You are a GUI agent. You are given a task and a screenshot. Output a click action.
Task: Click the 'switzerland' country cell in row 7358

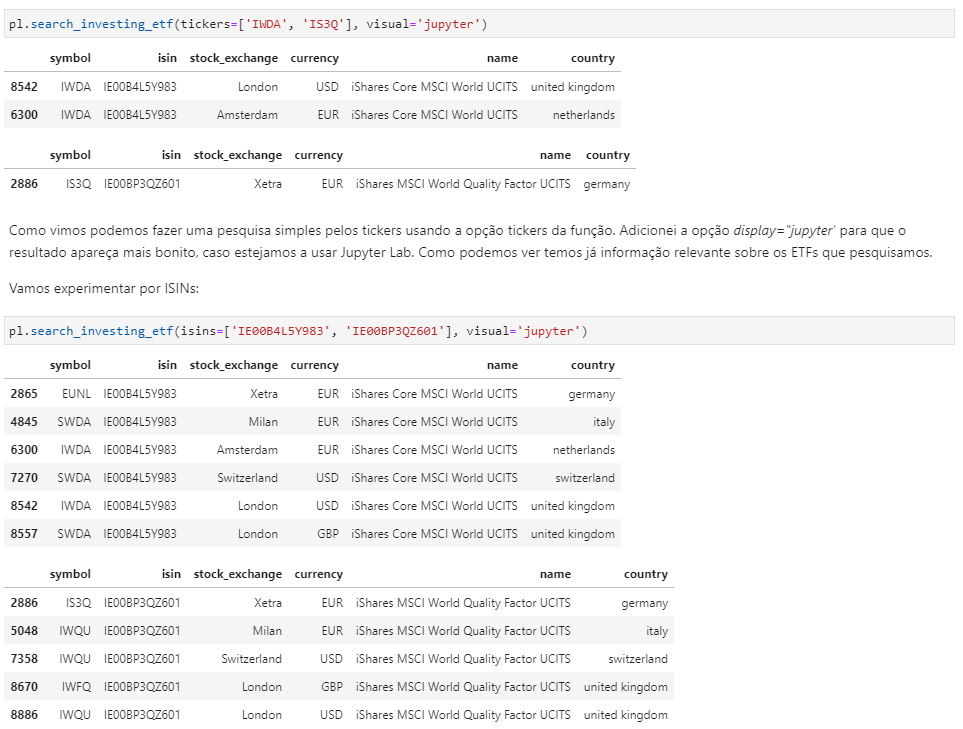(637, 659)
